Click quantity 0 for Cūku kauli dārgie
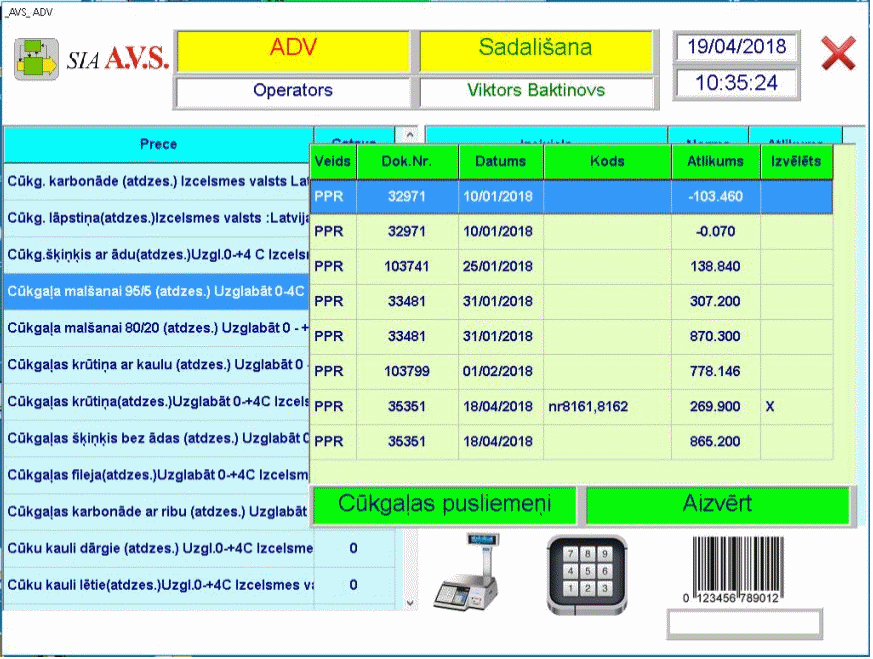This screenshot has height=659, width=873. click(354, 549)
